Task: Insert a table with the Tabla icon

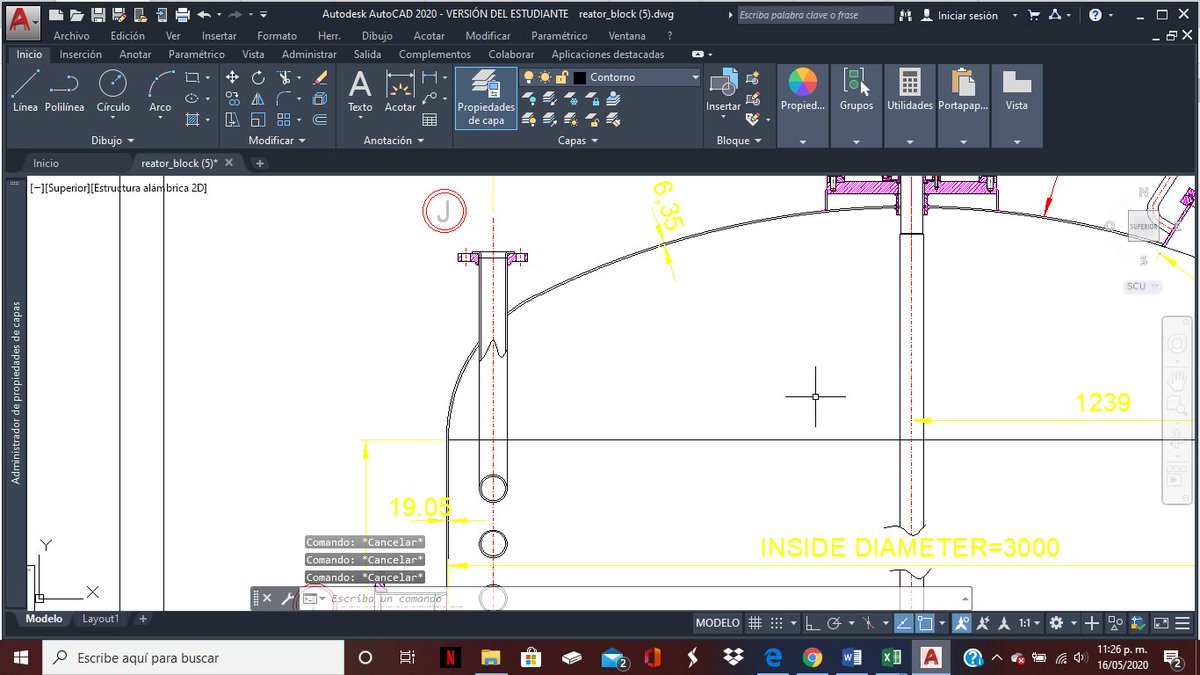Action: point(430,119)
